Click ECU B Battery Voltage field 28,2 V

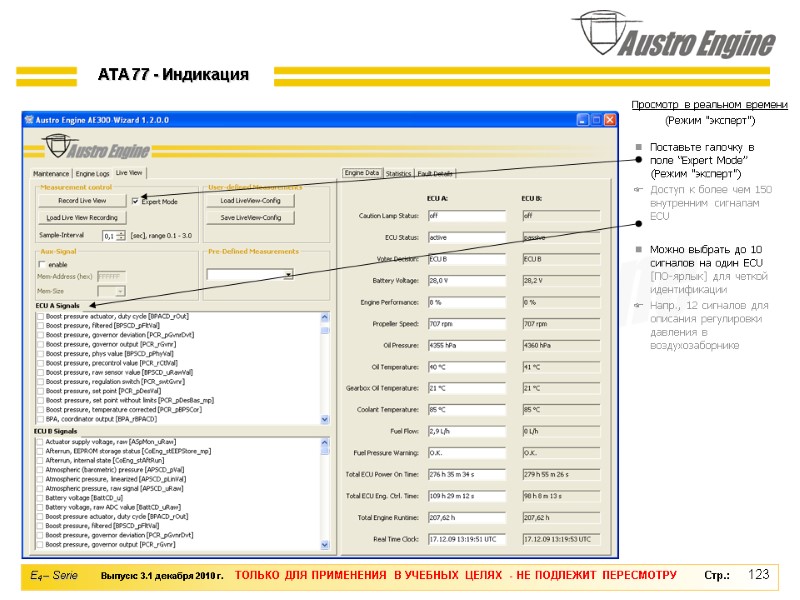click(561, 281)
